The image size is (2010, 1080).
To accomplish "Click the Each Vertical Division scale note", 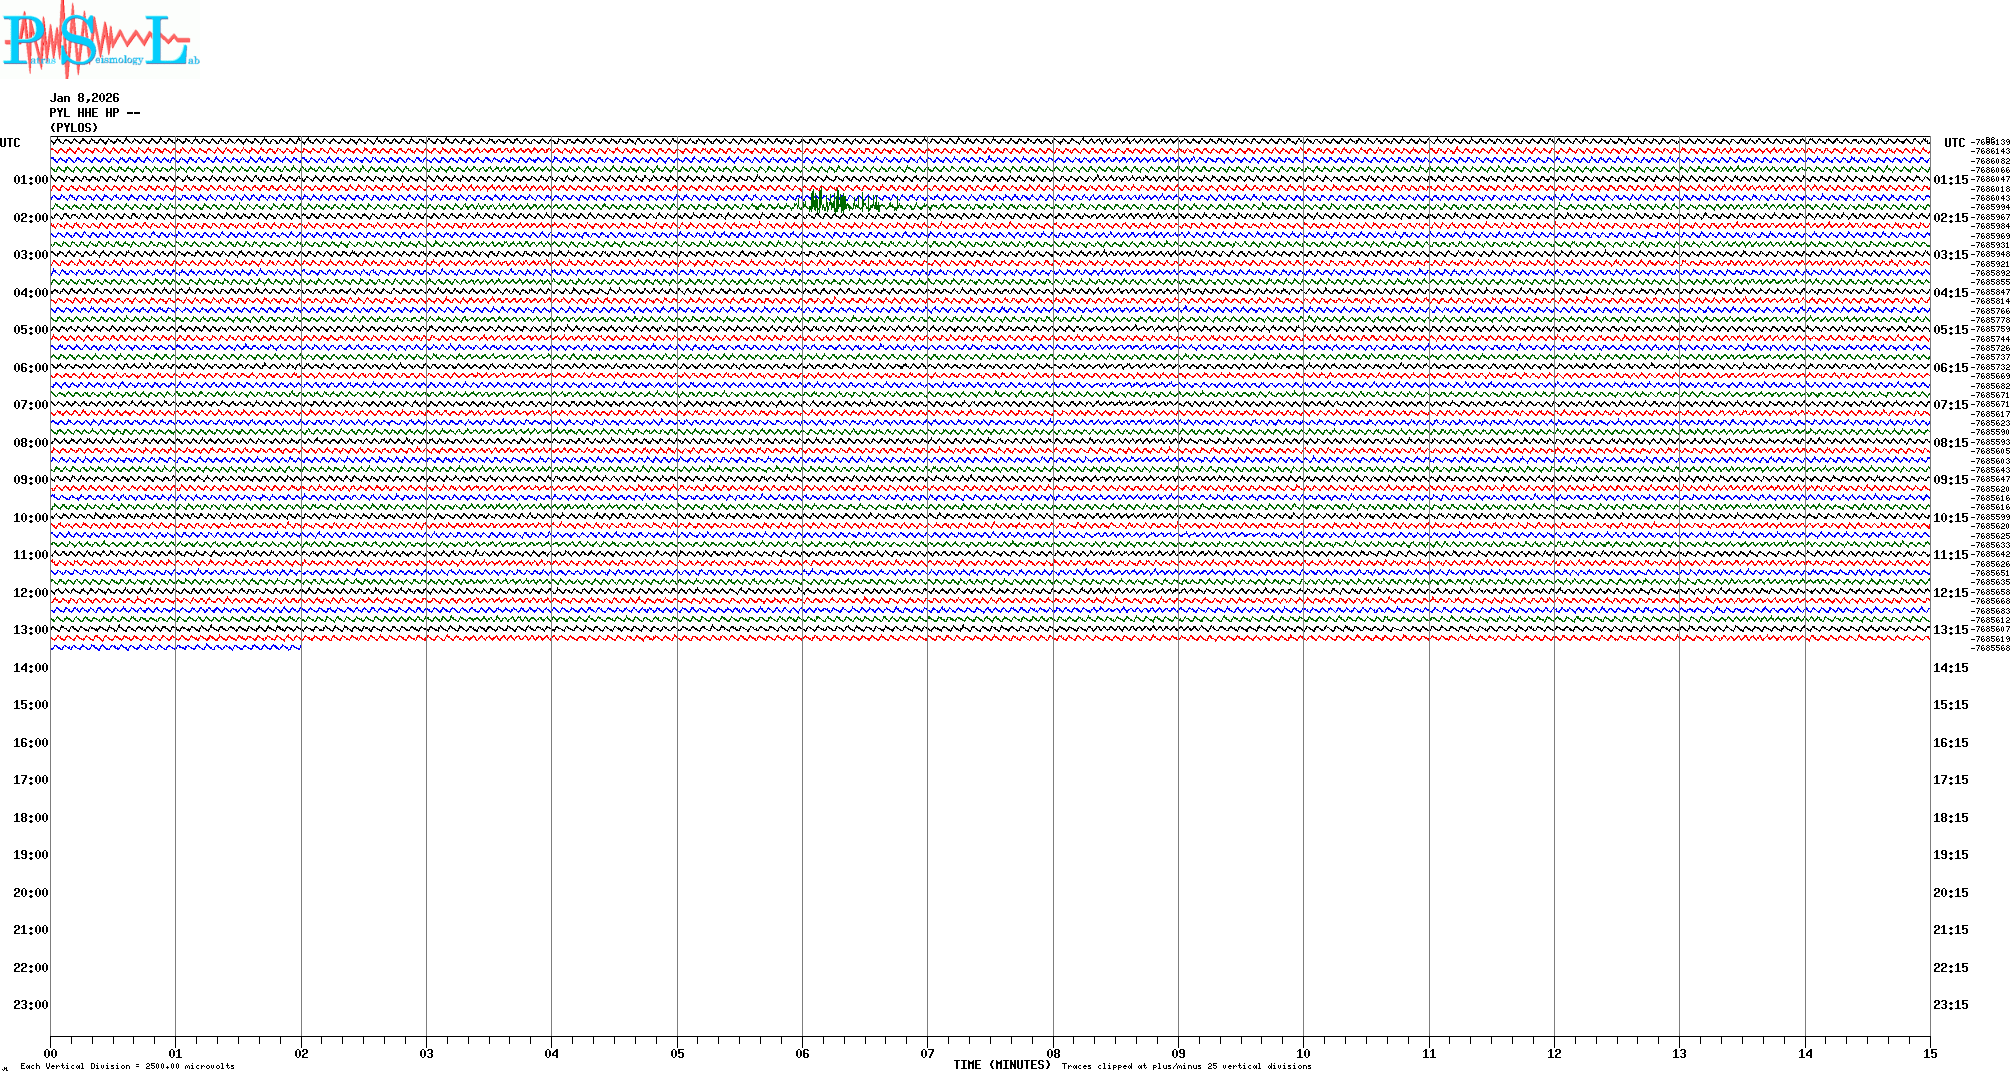I will [127, 1066].
